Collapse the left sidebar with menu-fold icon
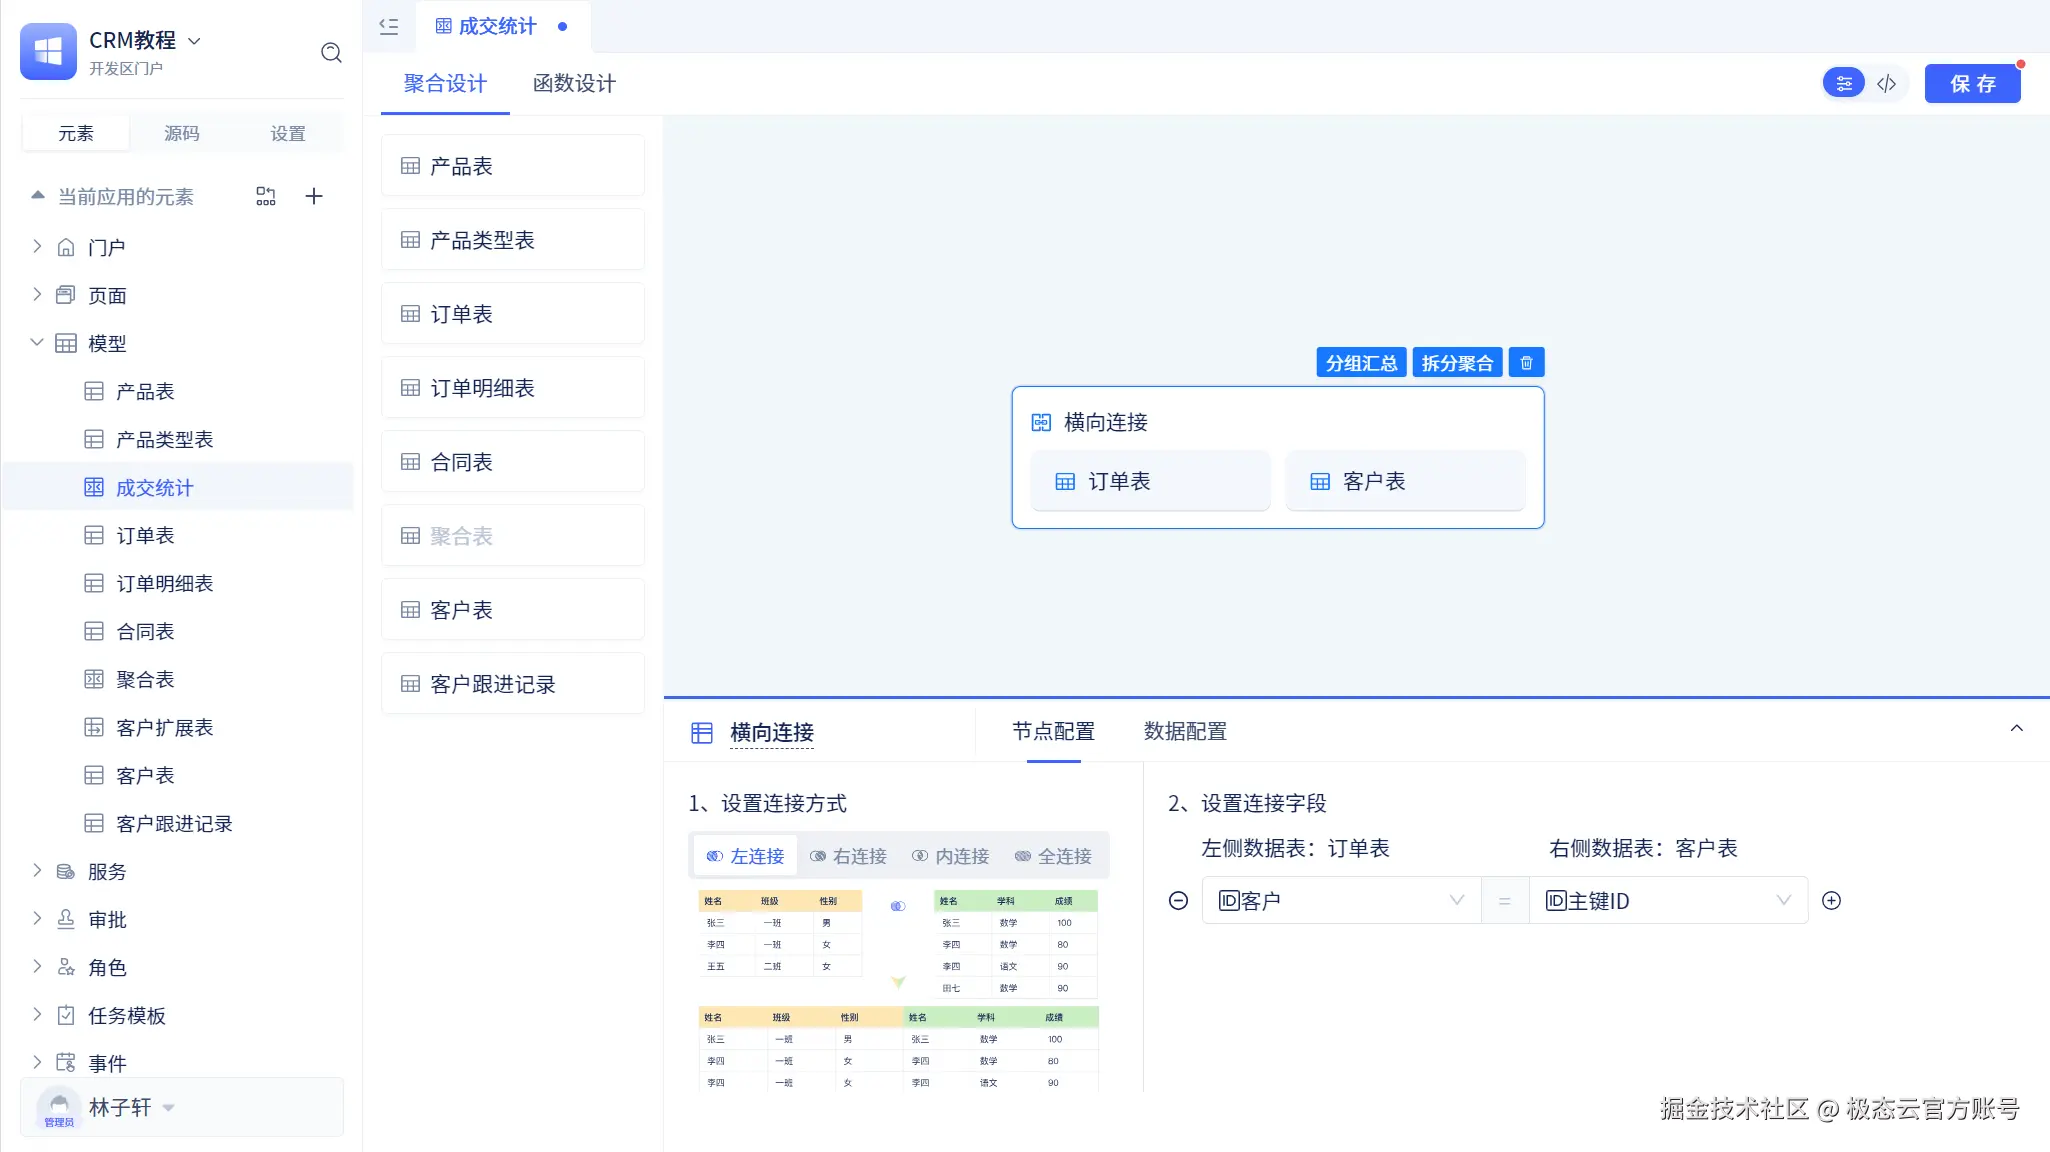Viewport: 2050px width, 1152px height. coord(389,27)
